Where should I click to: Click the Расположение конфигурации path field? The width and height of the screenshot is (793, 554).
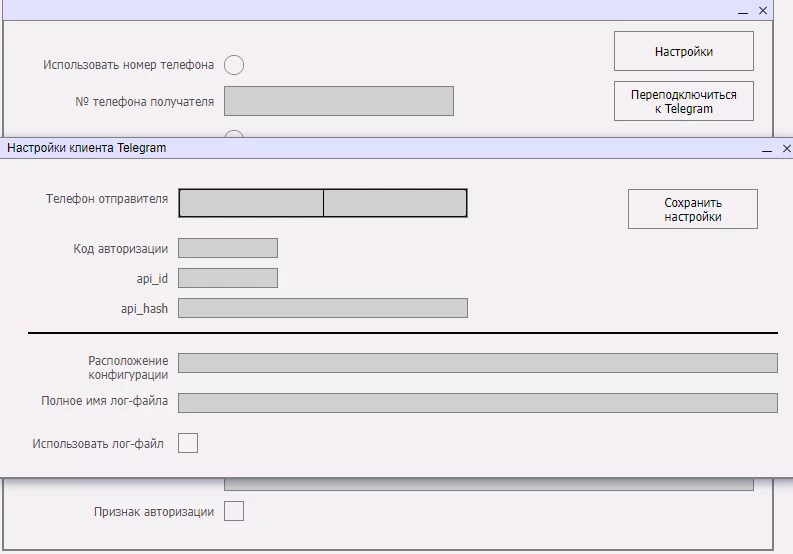coord(477,363)
